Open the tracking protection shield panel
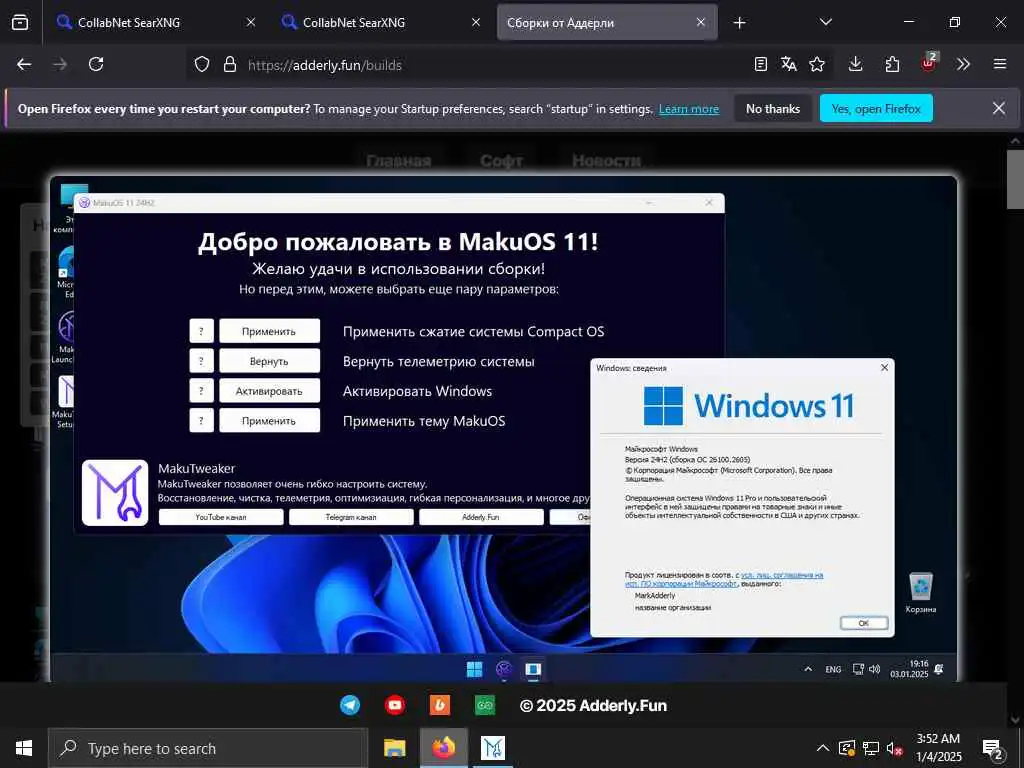This screenshot has height=768, width=1024. pyautogui.click(x=202, y=64)
